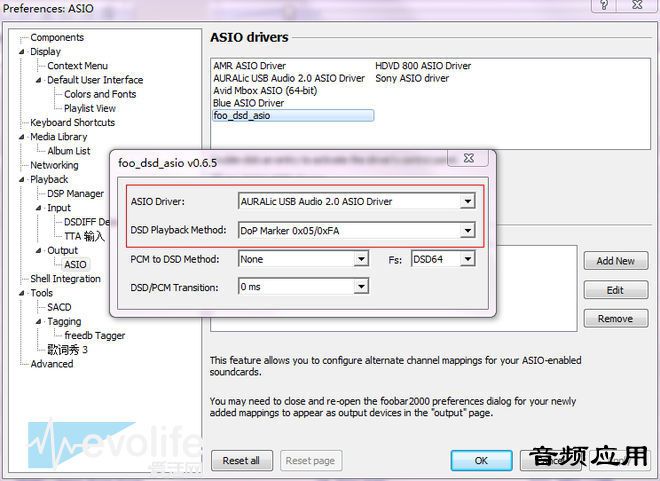This screenshot has width=660, height=481.
Task: Select HDVD 800 ASIO Driver entry
Action: pos(423,66)
